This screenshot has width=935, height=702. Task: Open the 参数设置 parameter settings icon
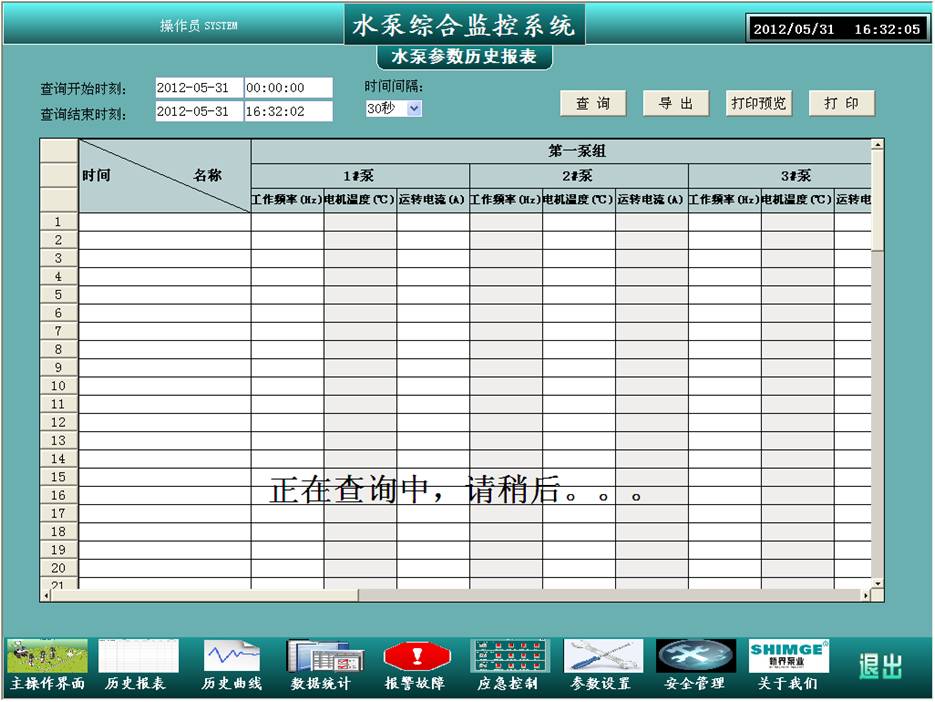(x=602, y=657)
